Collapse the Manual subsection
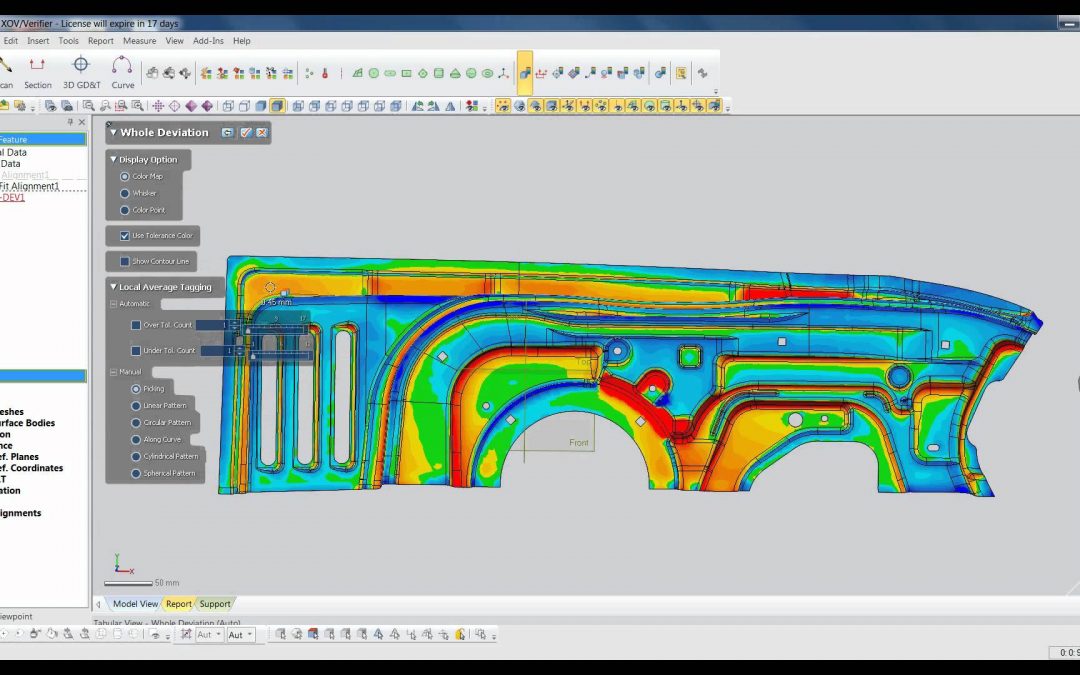Image resolution: width=1080 pixels, height=675 pixels. [114, 372]
